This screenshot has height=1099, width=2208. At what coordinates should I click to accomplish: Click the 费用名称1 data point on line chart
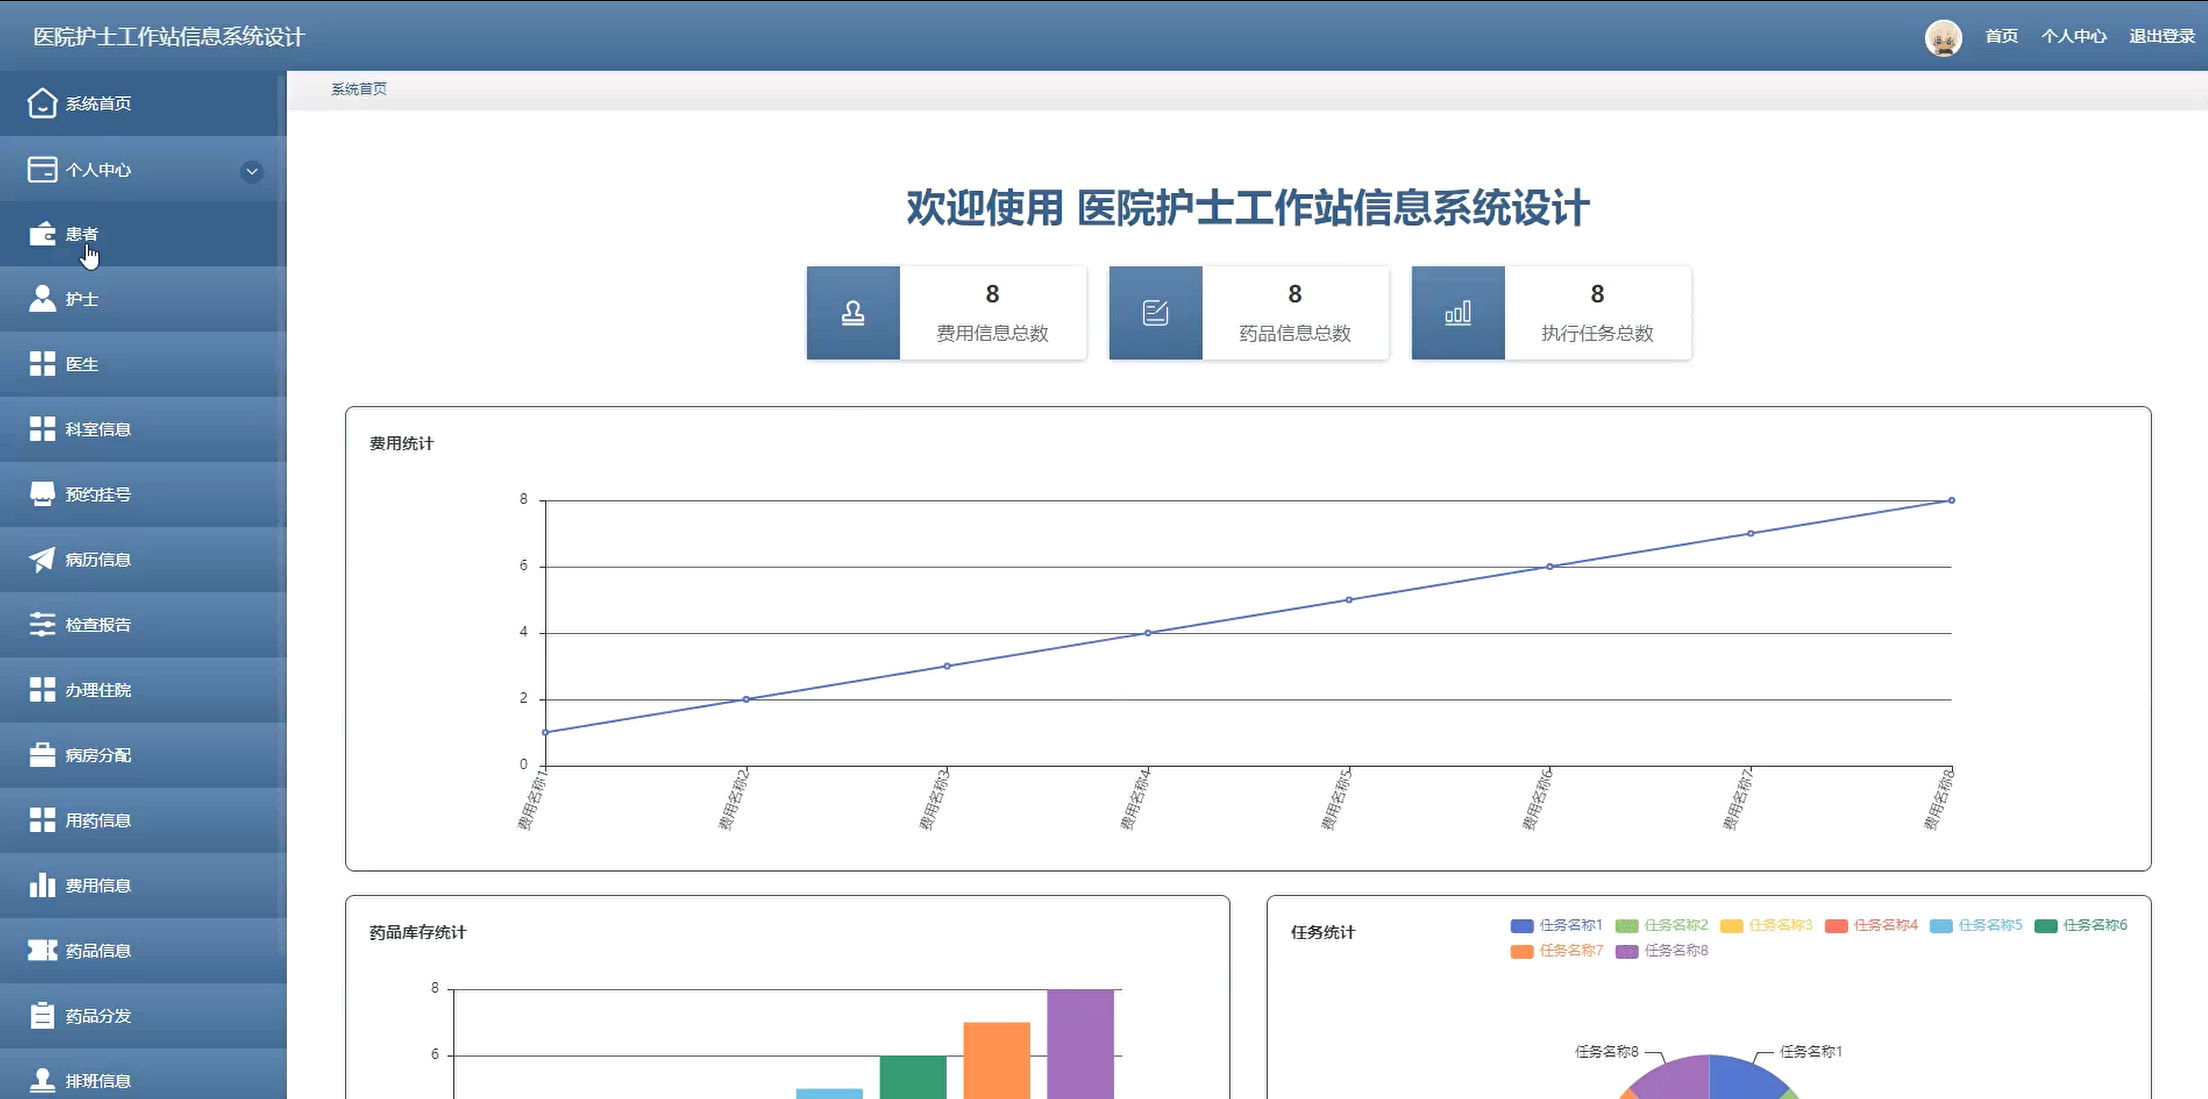[x=545, y=732]
